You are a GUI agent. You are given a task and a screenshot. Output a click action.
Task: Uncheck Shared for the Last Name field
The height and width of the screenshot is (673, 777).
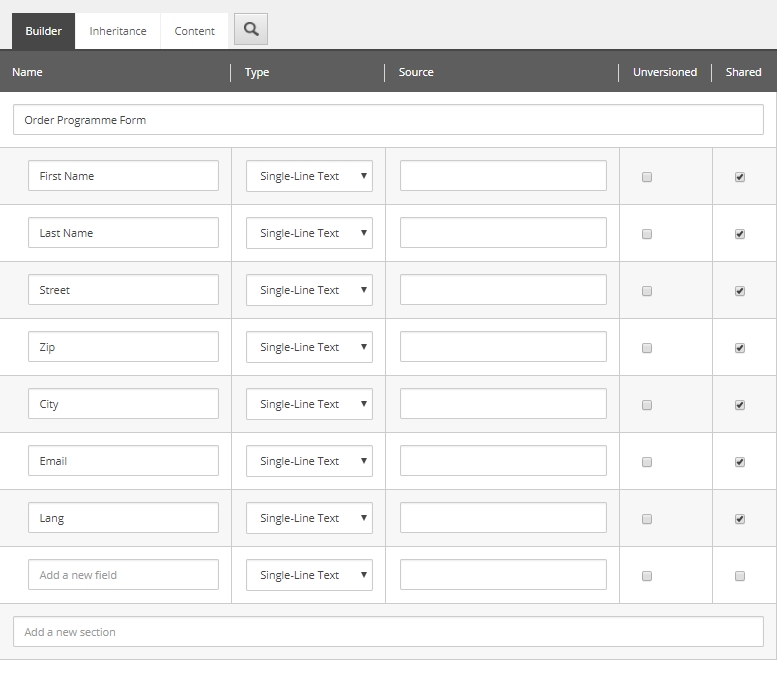[x=740, y=234]
